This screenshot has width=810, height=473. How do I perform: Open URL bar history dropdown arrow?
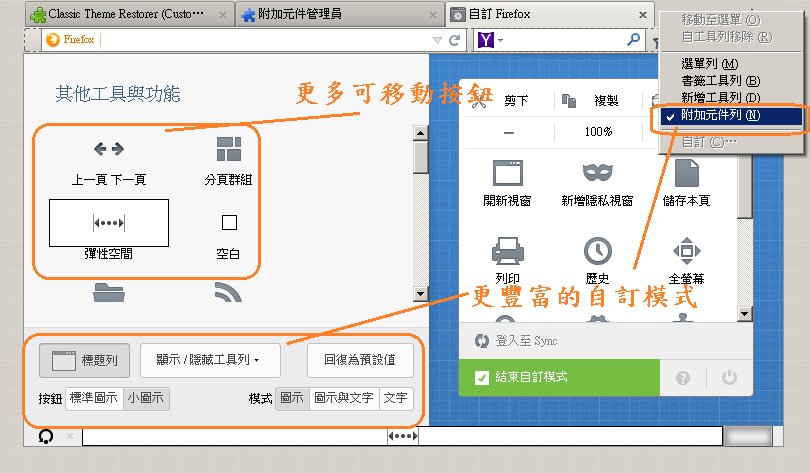pyautogui.click(x=437, y=40)
